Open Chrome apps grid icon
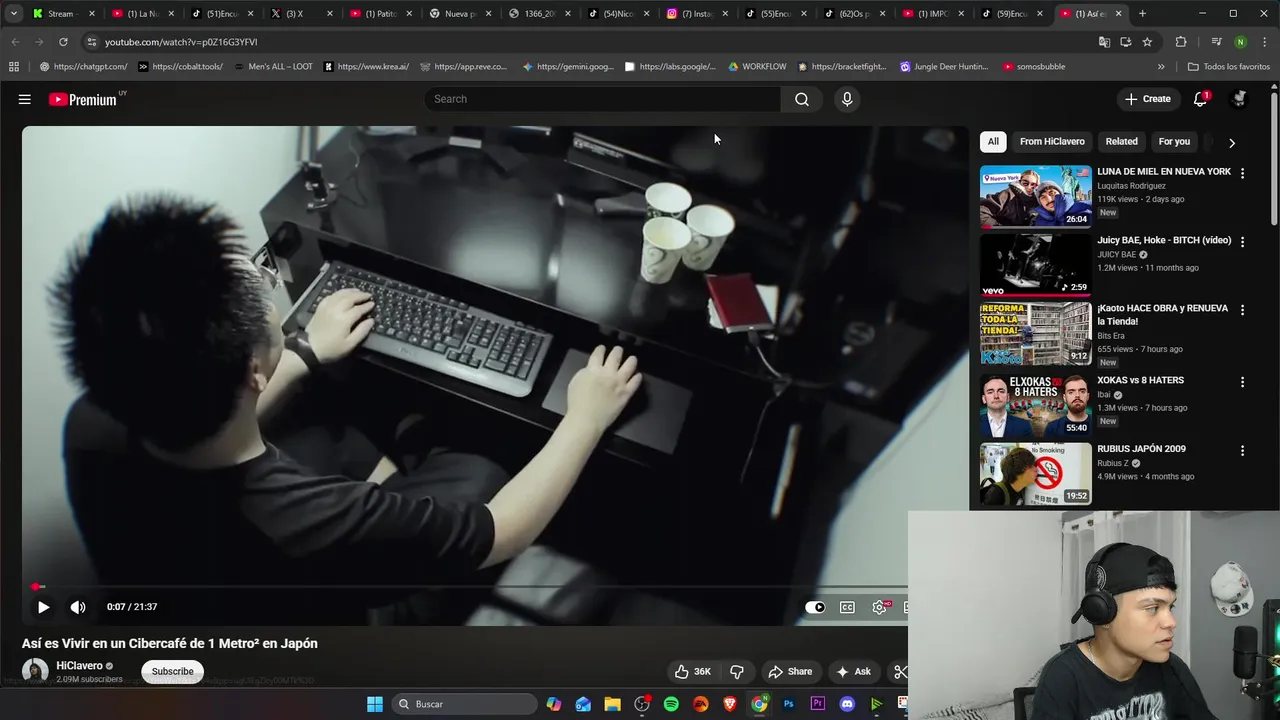Screen dimensions: 1280x720 [x=14, y=67]
